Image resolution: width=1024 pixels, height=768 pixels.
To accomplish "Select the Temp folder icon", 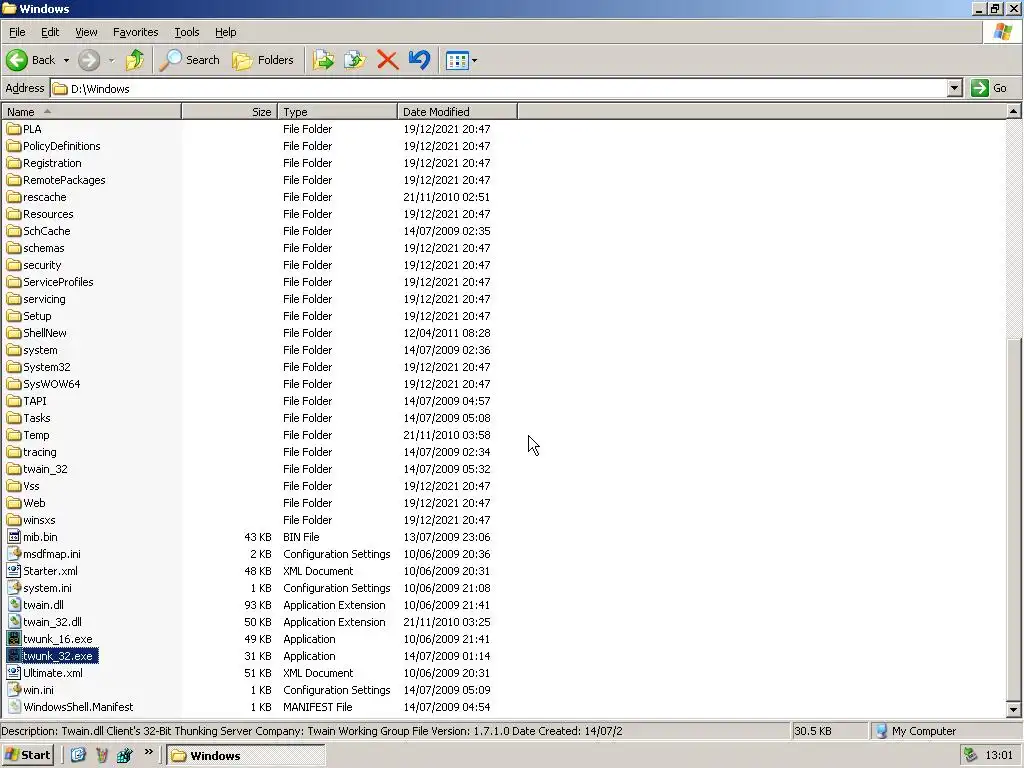I will [x=14, y=434].
